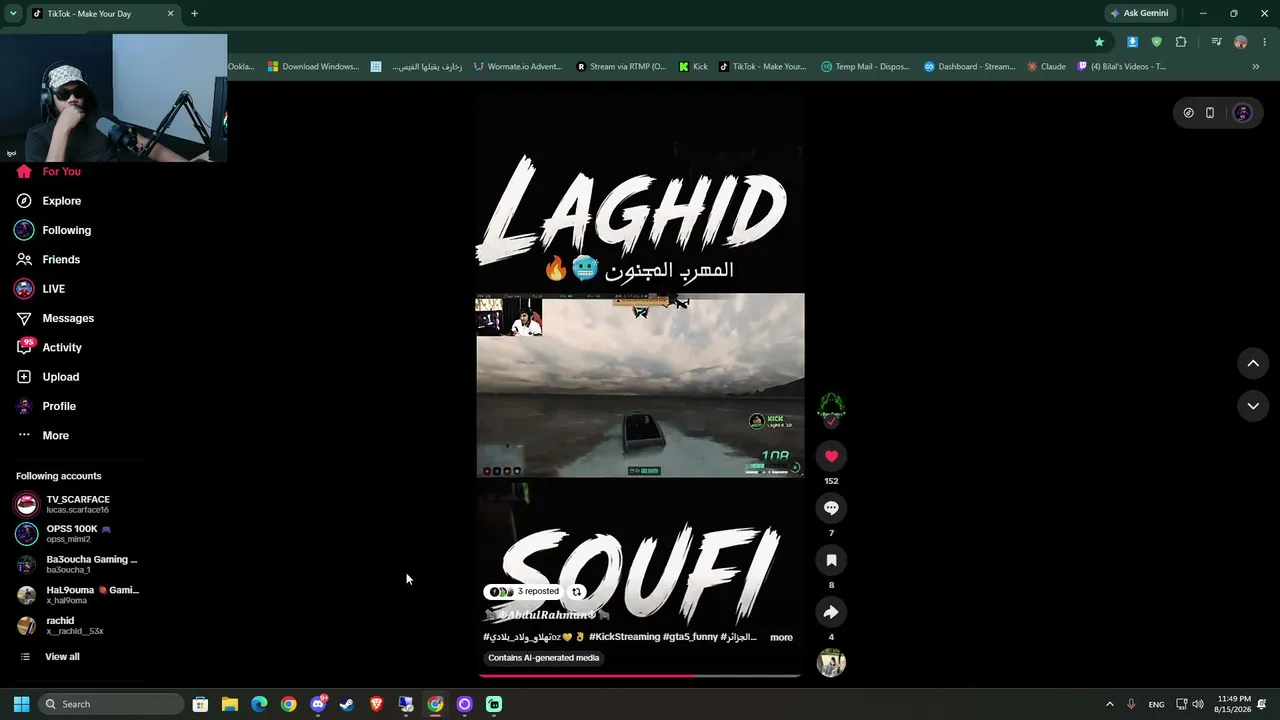Show hidden system tray icons
The height and width of the screenshot is (720, 1280).
point(1109,704)
